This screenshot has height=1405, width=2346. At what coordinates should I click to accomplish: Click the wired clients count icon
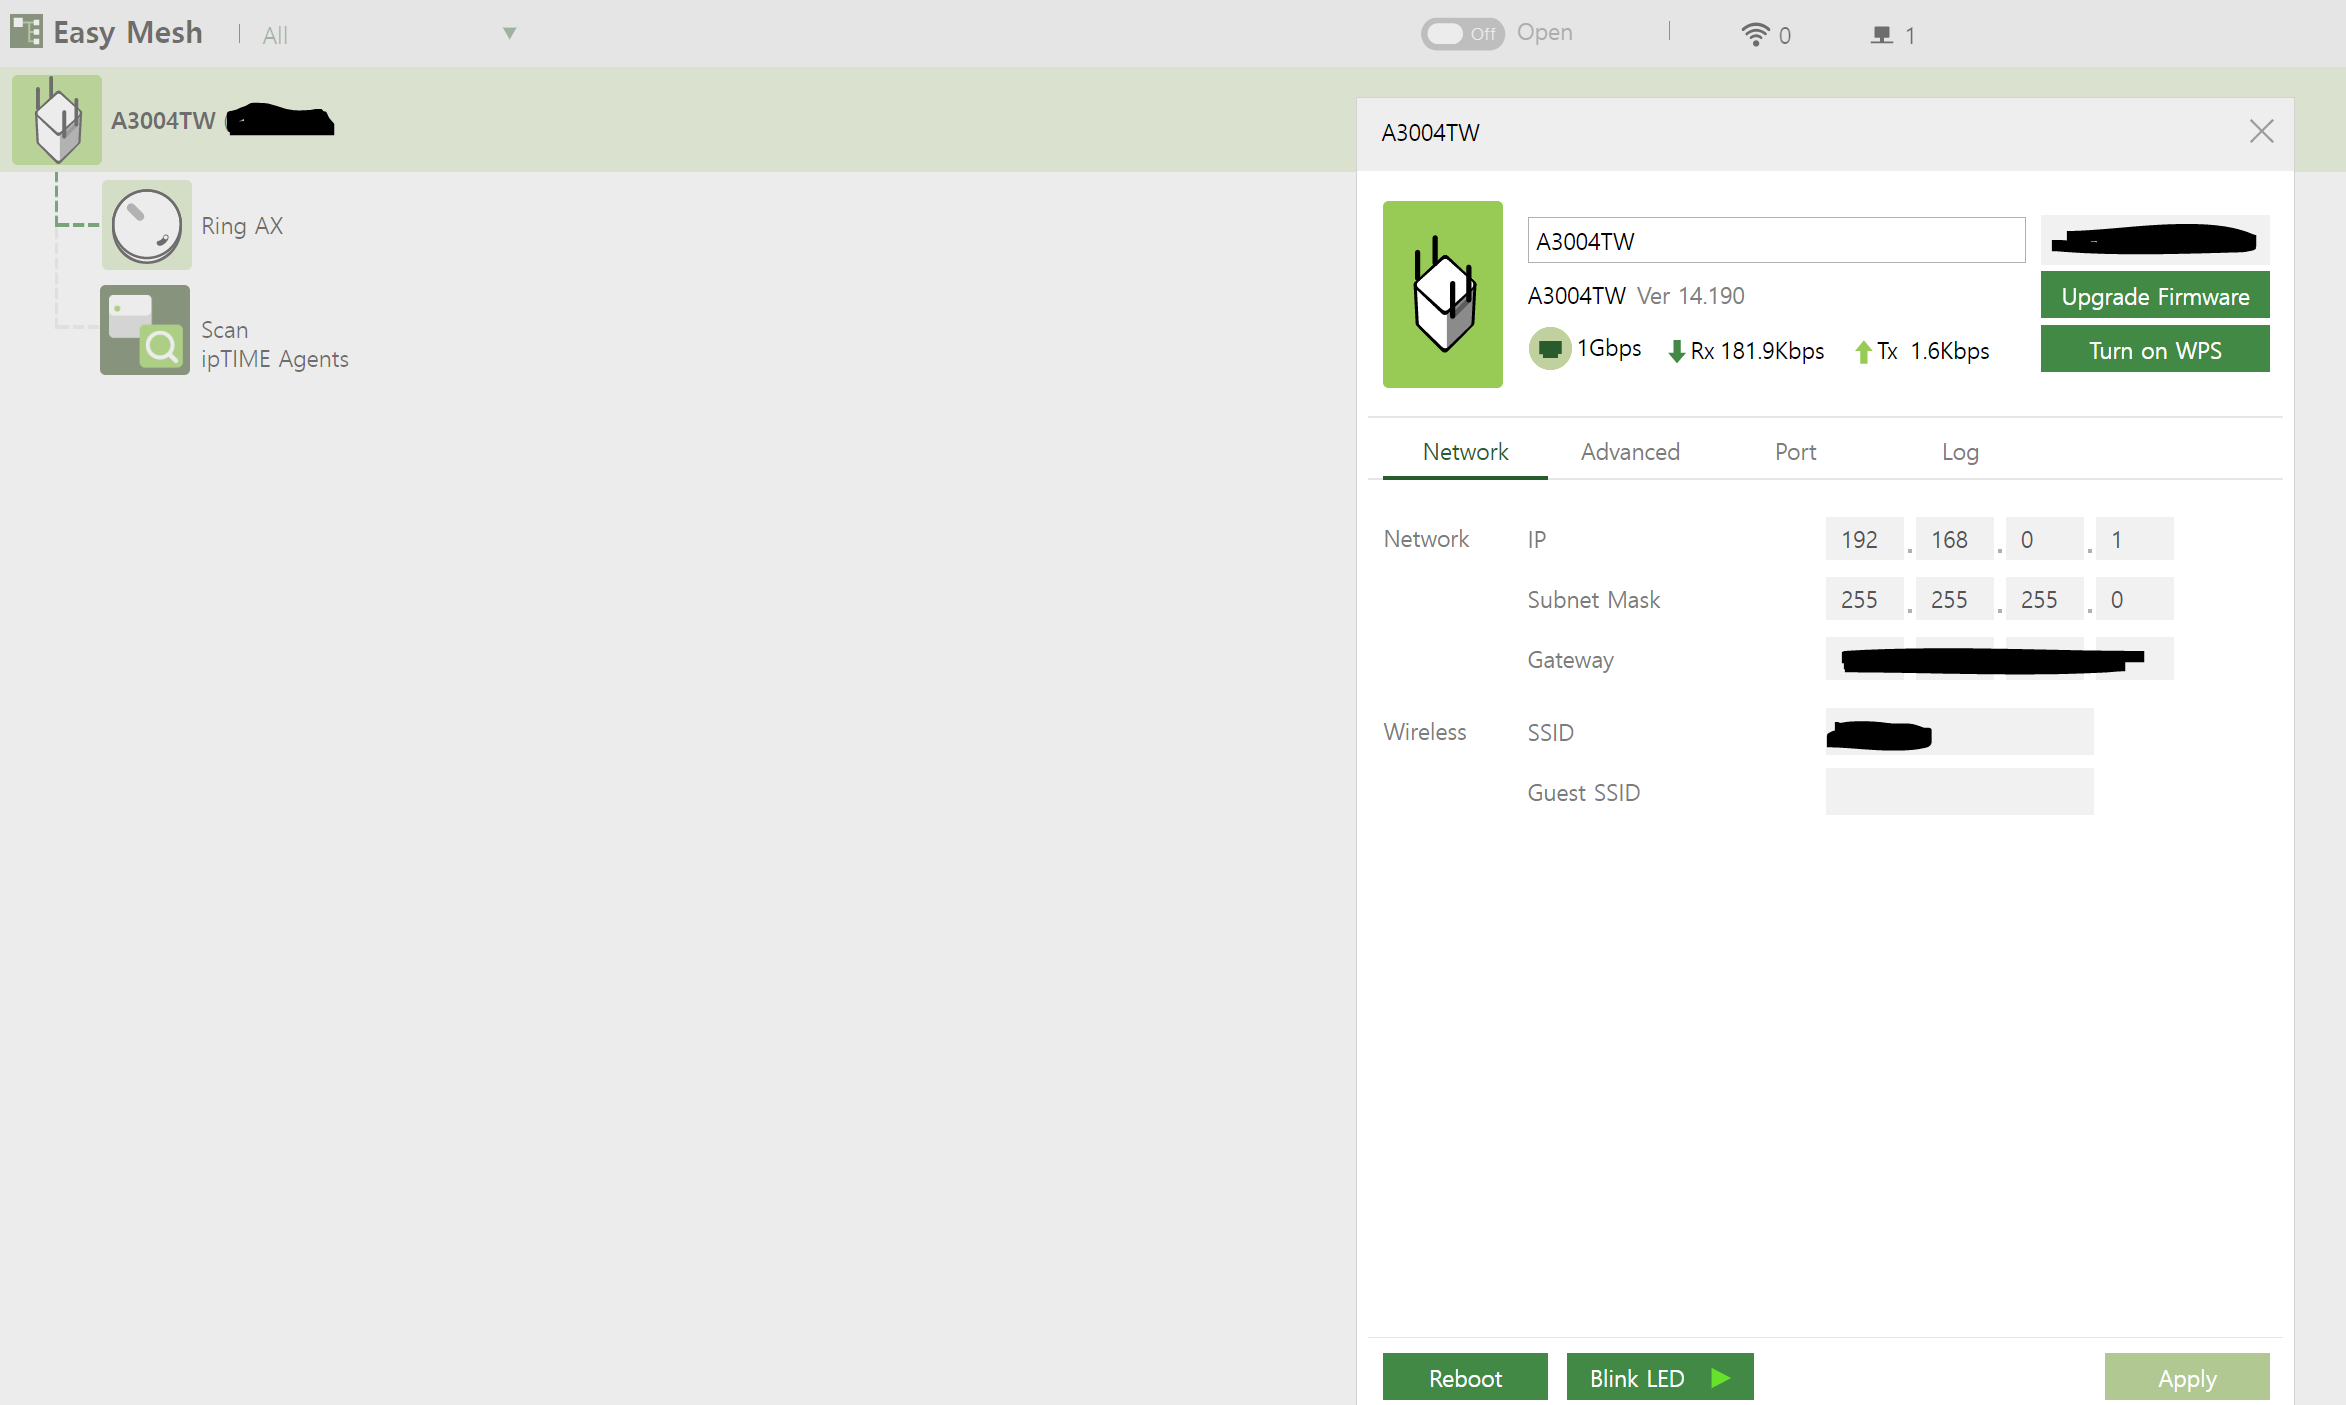[x=1882, y=35]
